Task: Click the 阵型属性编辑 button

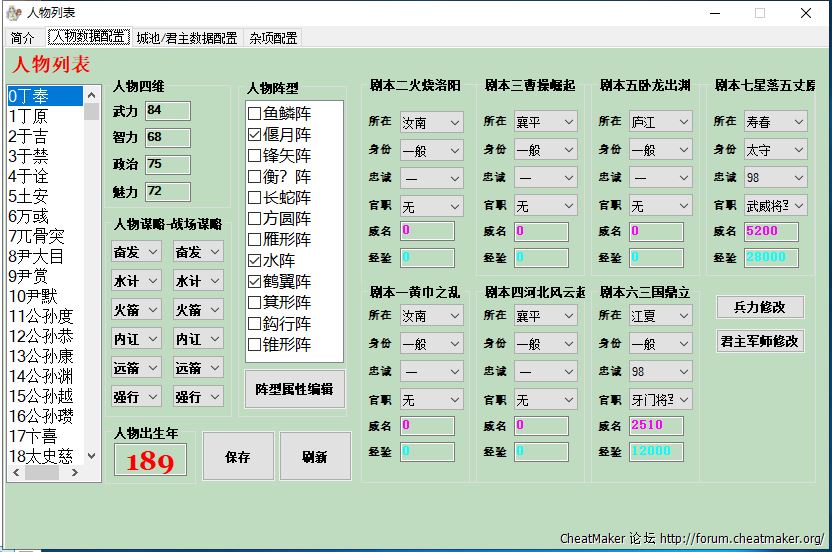Action: coord(294,389)
